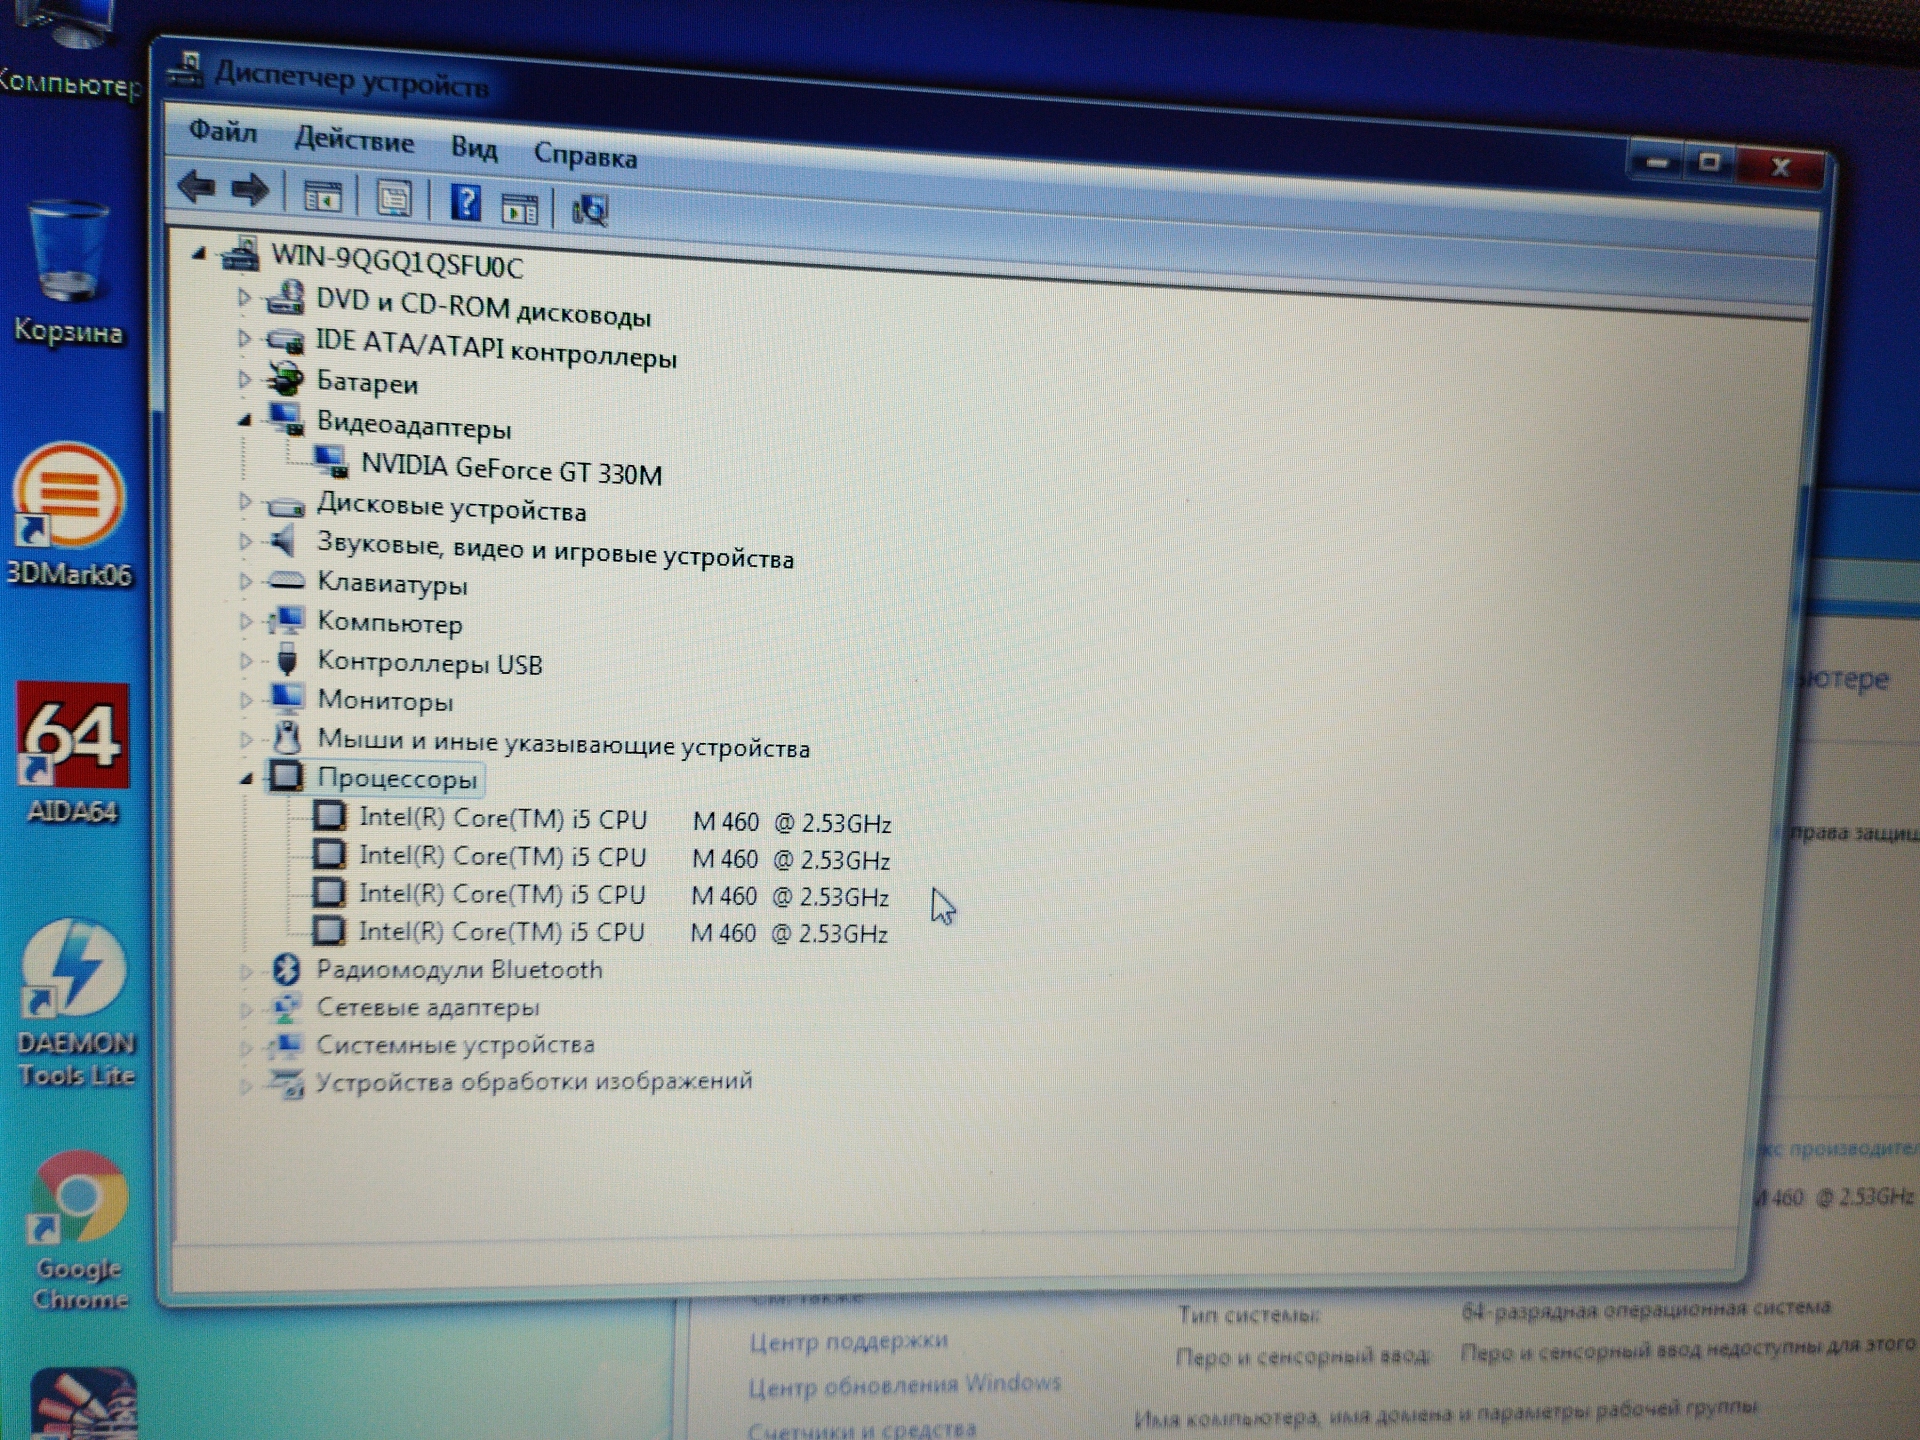Viewport: 1920px width, 1440px height.
Task: Expand the Контроллеры USB category
Action: pyautogui.click(x=245, y=661)
